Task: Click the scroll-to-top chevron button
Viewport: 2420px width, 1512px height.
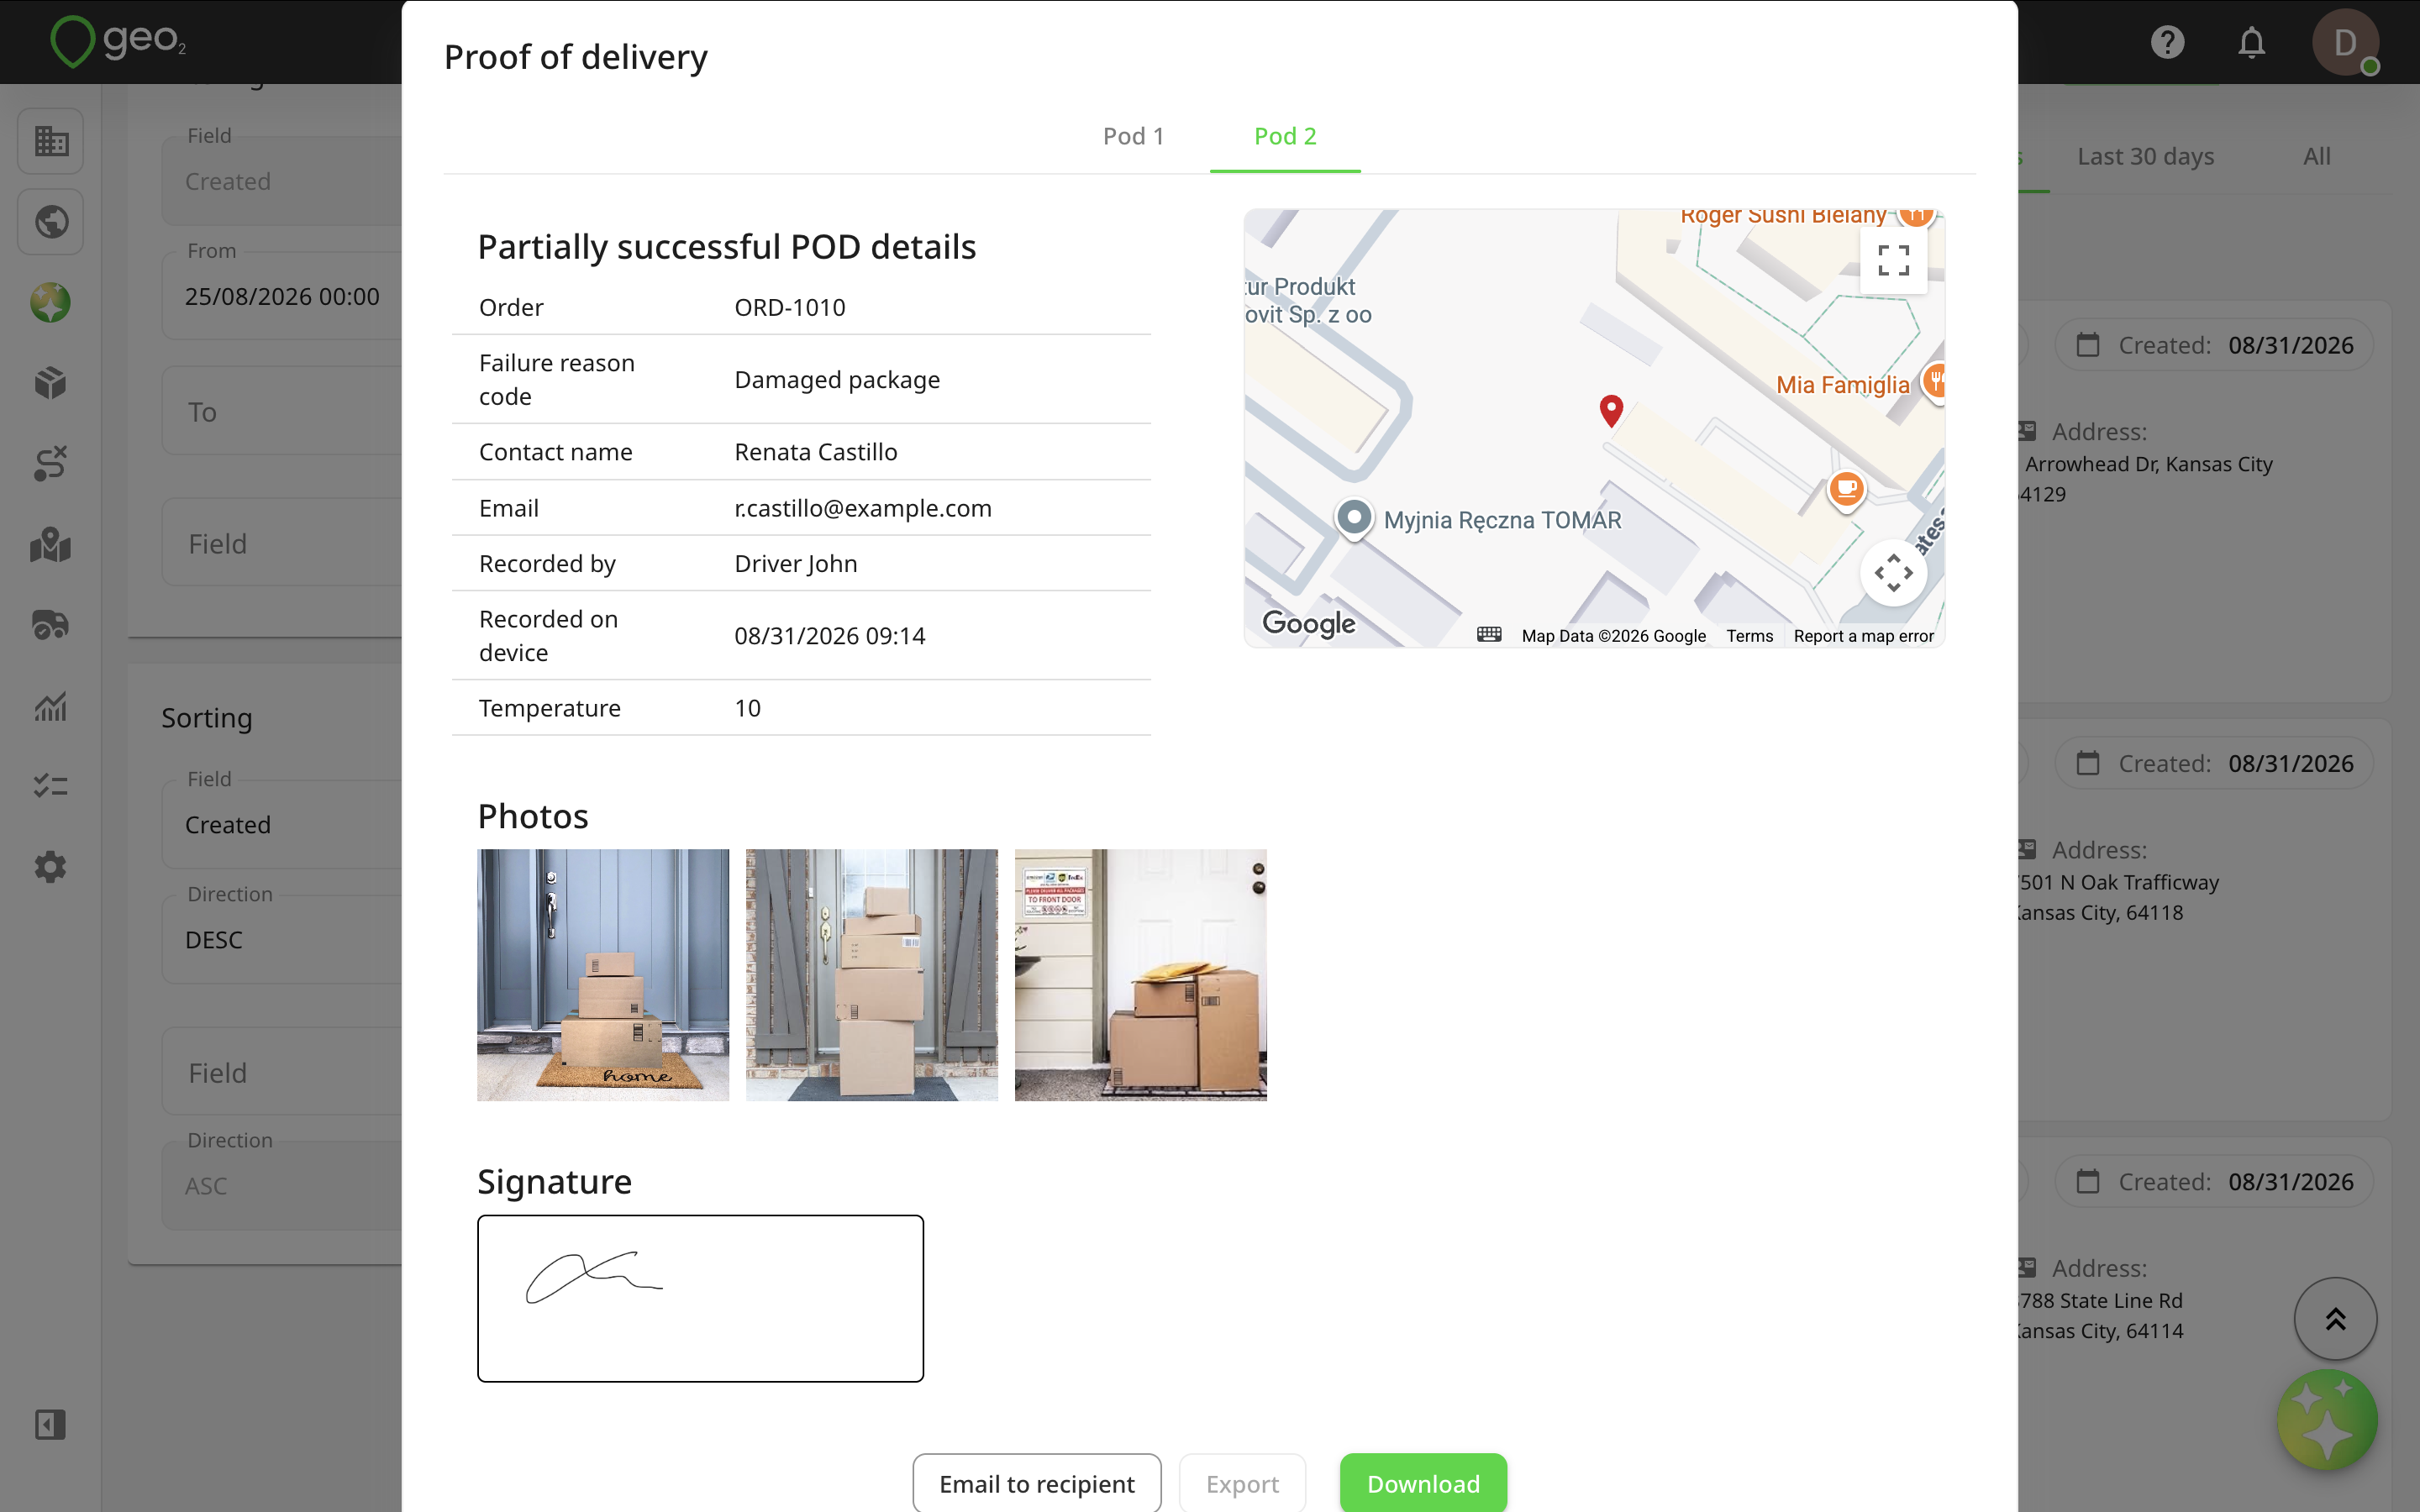Action: coord(2335,1319)
